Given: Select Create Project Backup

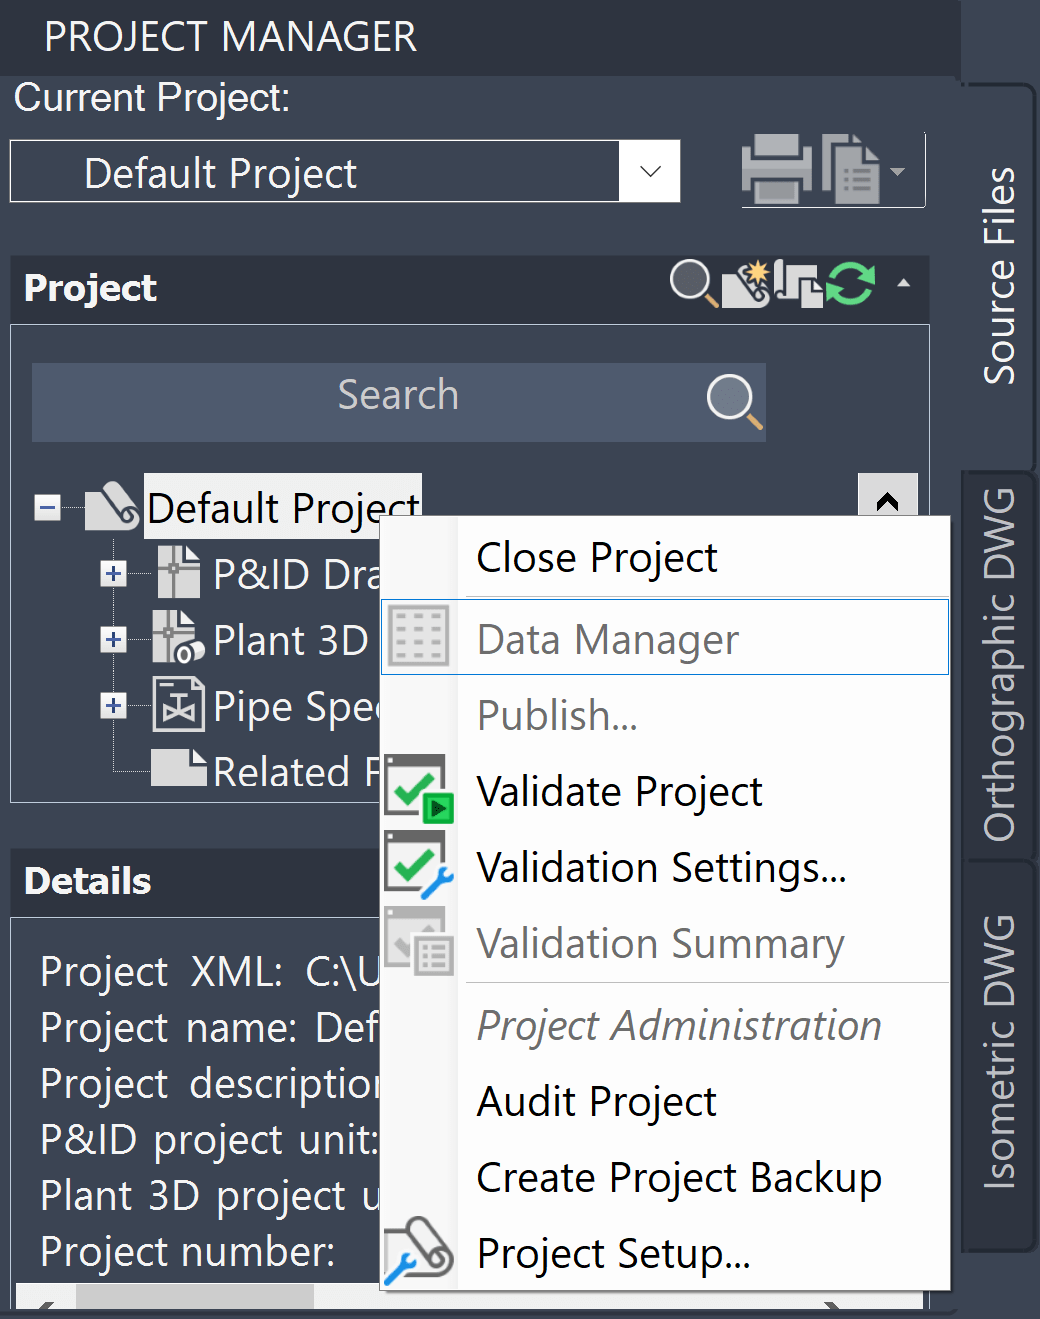Looking at the screenshot, I should [x=679, y=1178].
